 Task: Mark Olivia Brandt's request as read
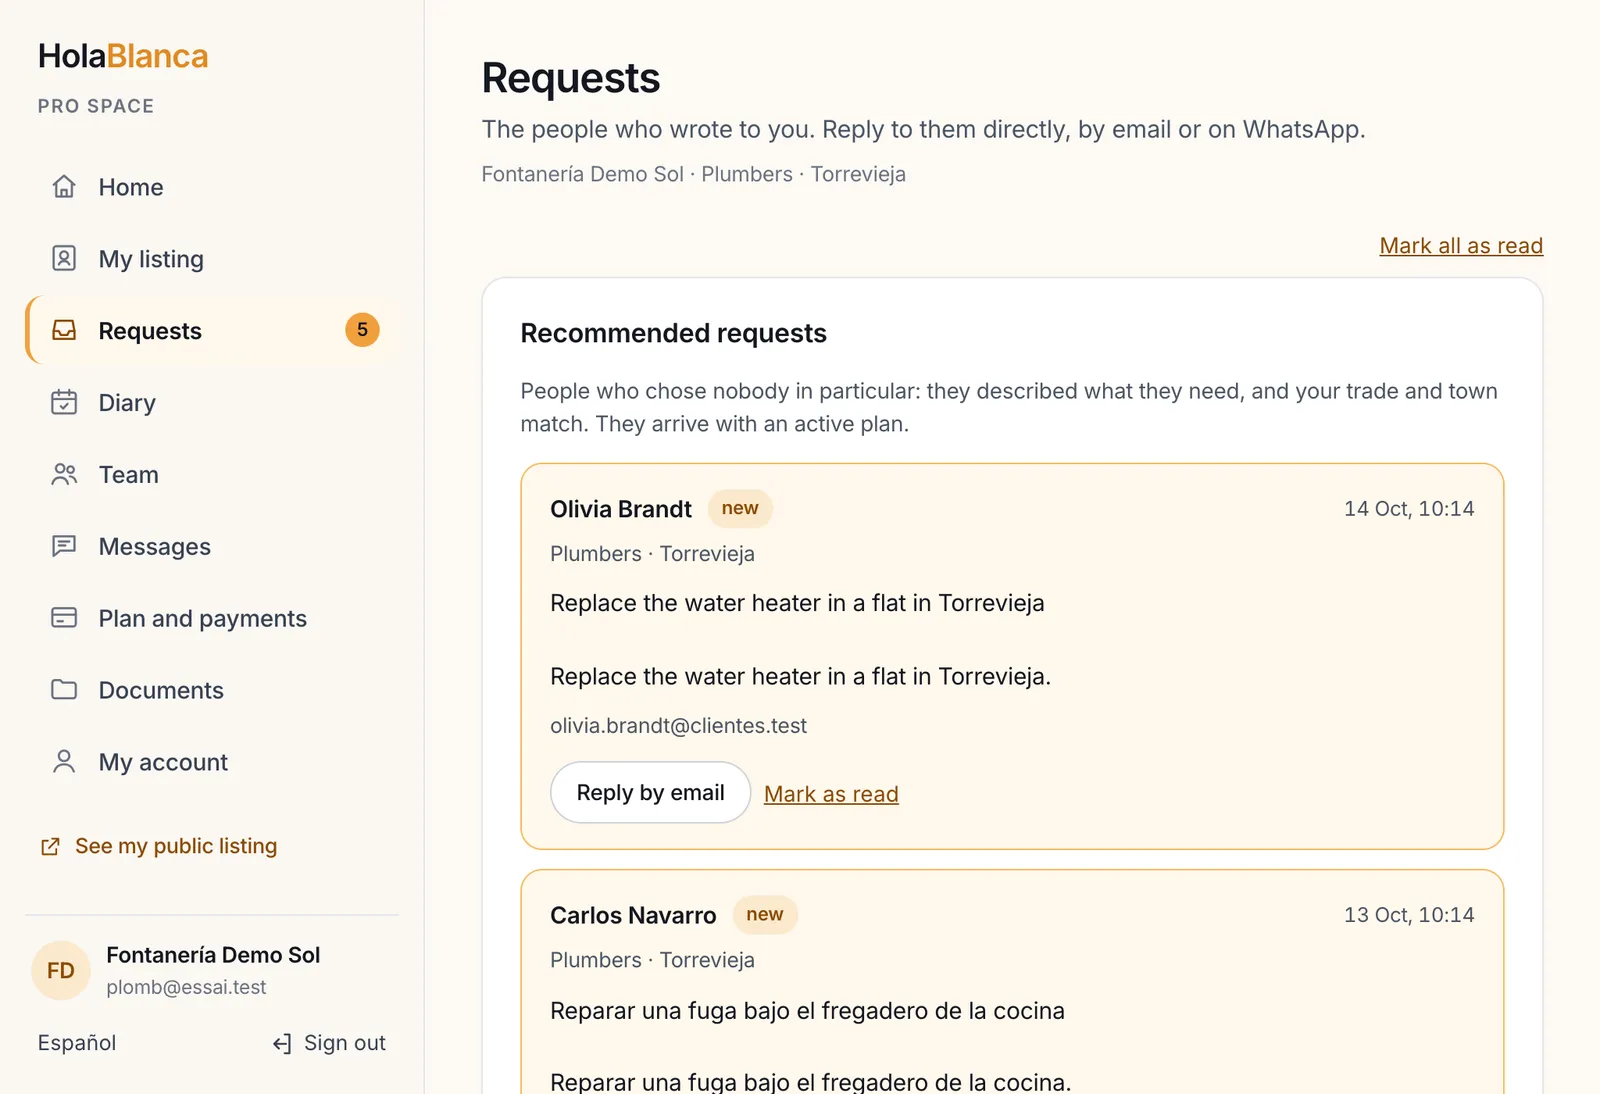831,794
